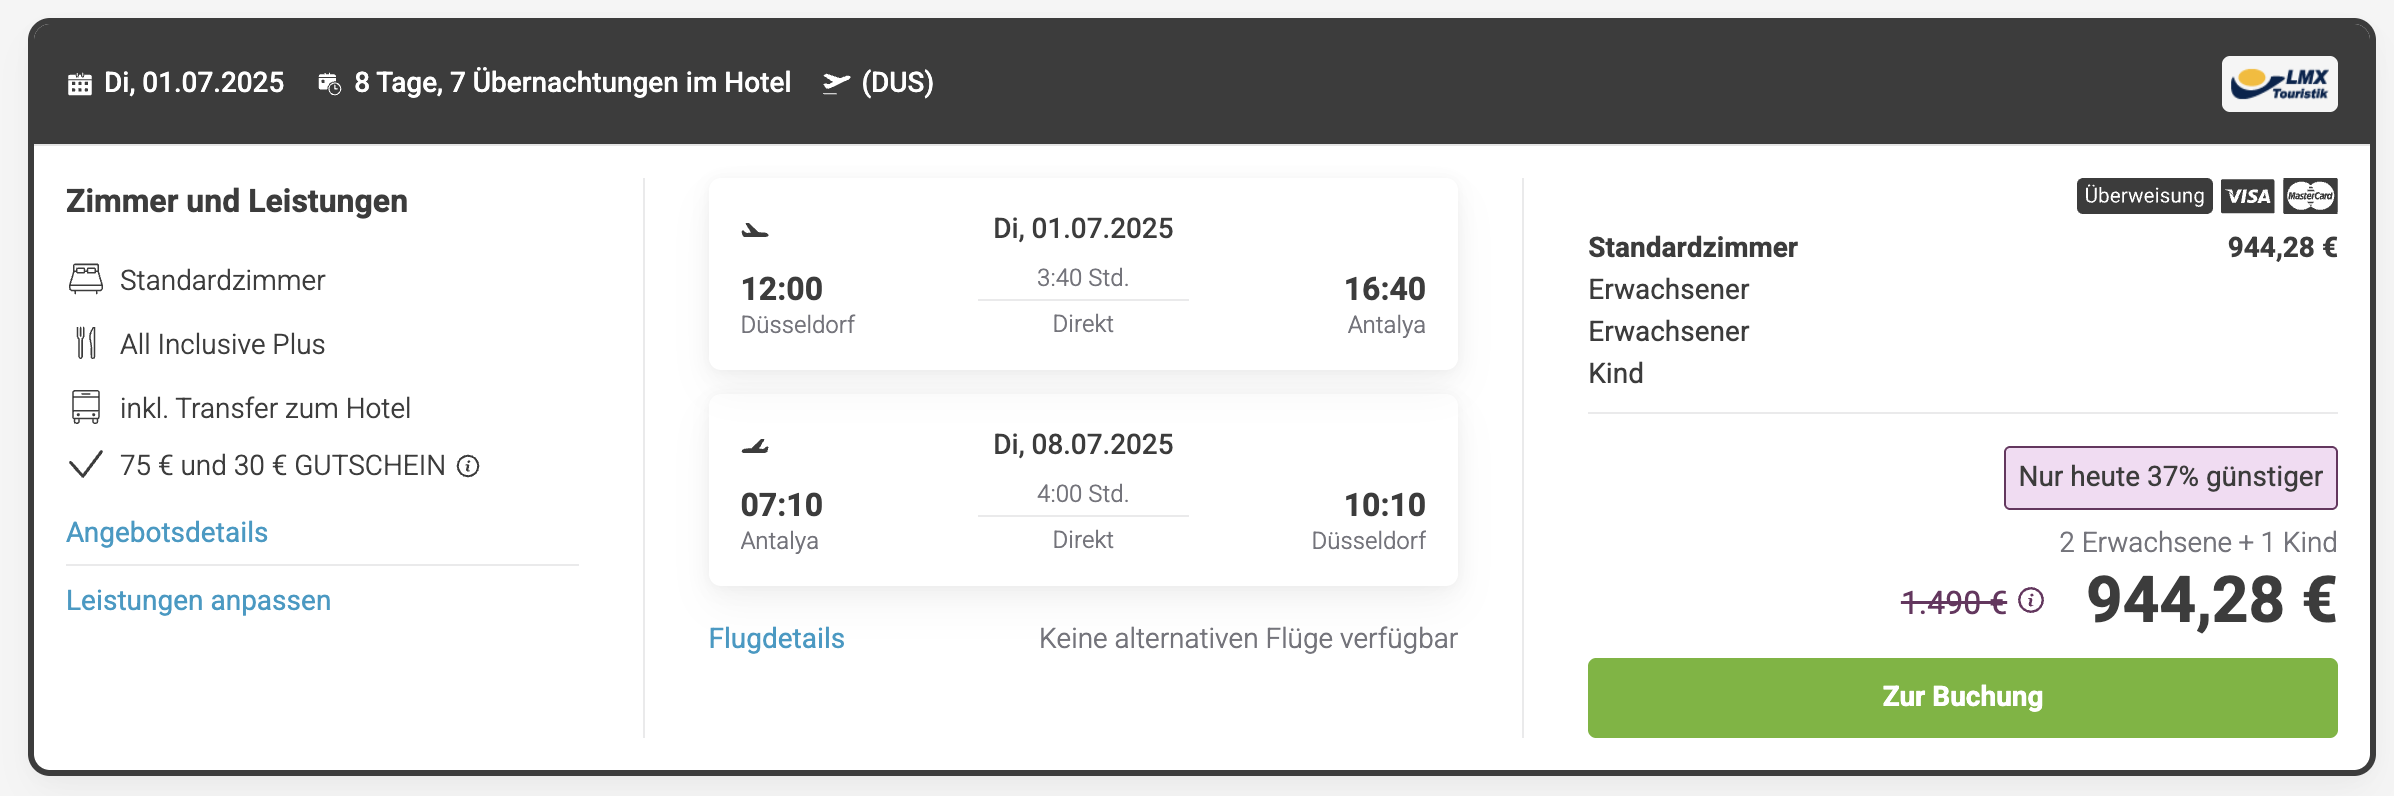The width and height of the screenshot is (2394, 796).
Task: Select the outbound flight card Düsseldorf to Antalya
Action: click(x=1083, y=274)
